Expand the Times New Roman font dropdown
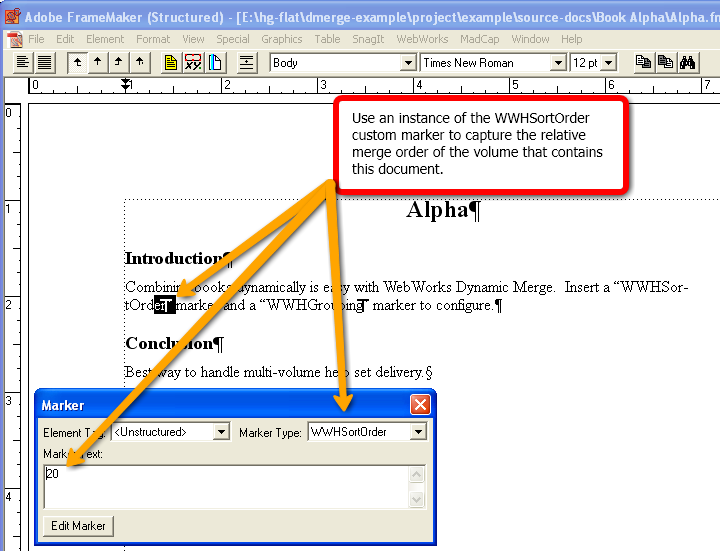 tap(558, 63)
